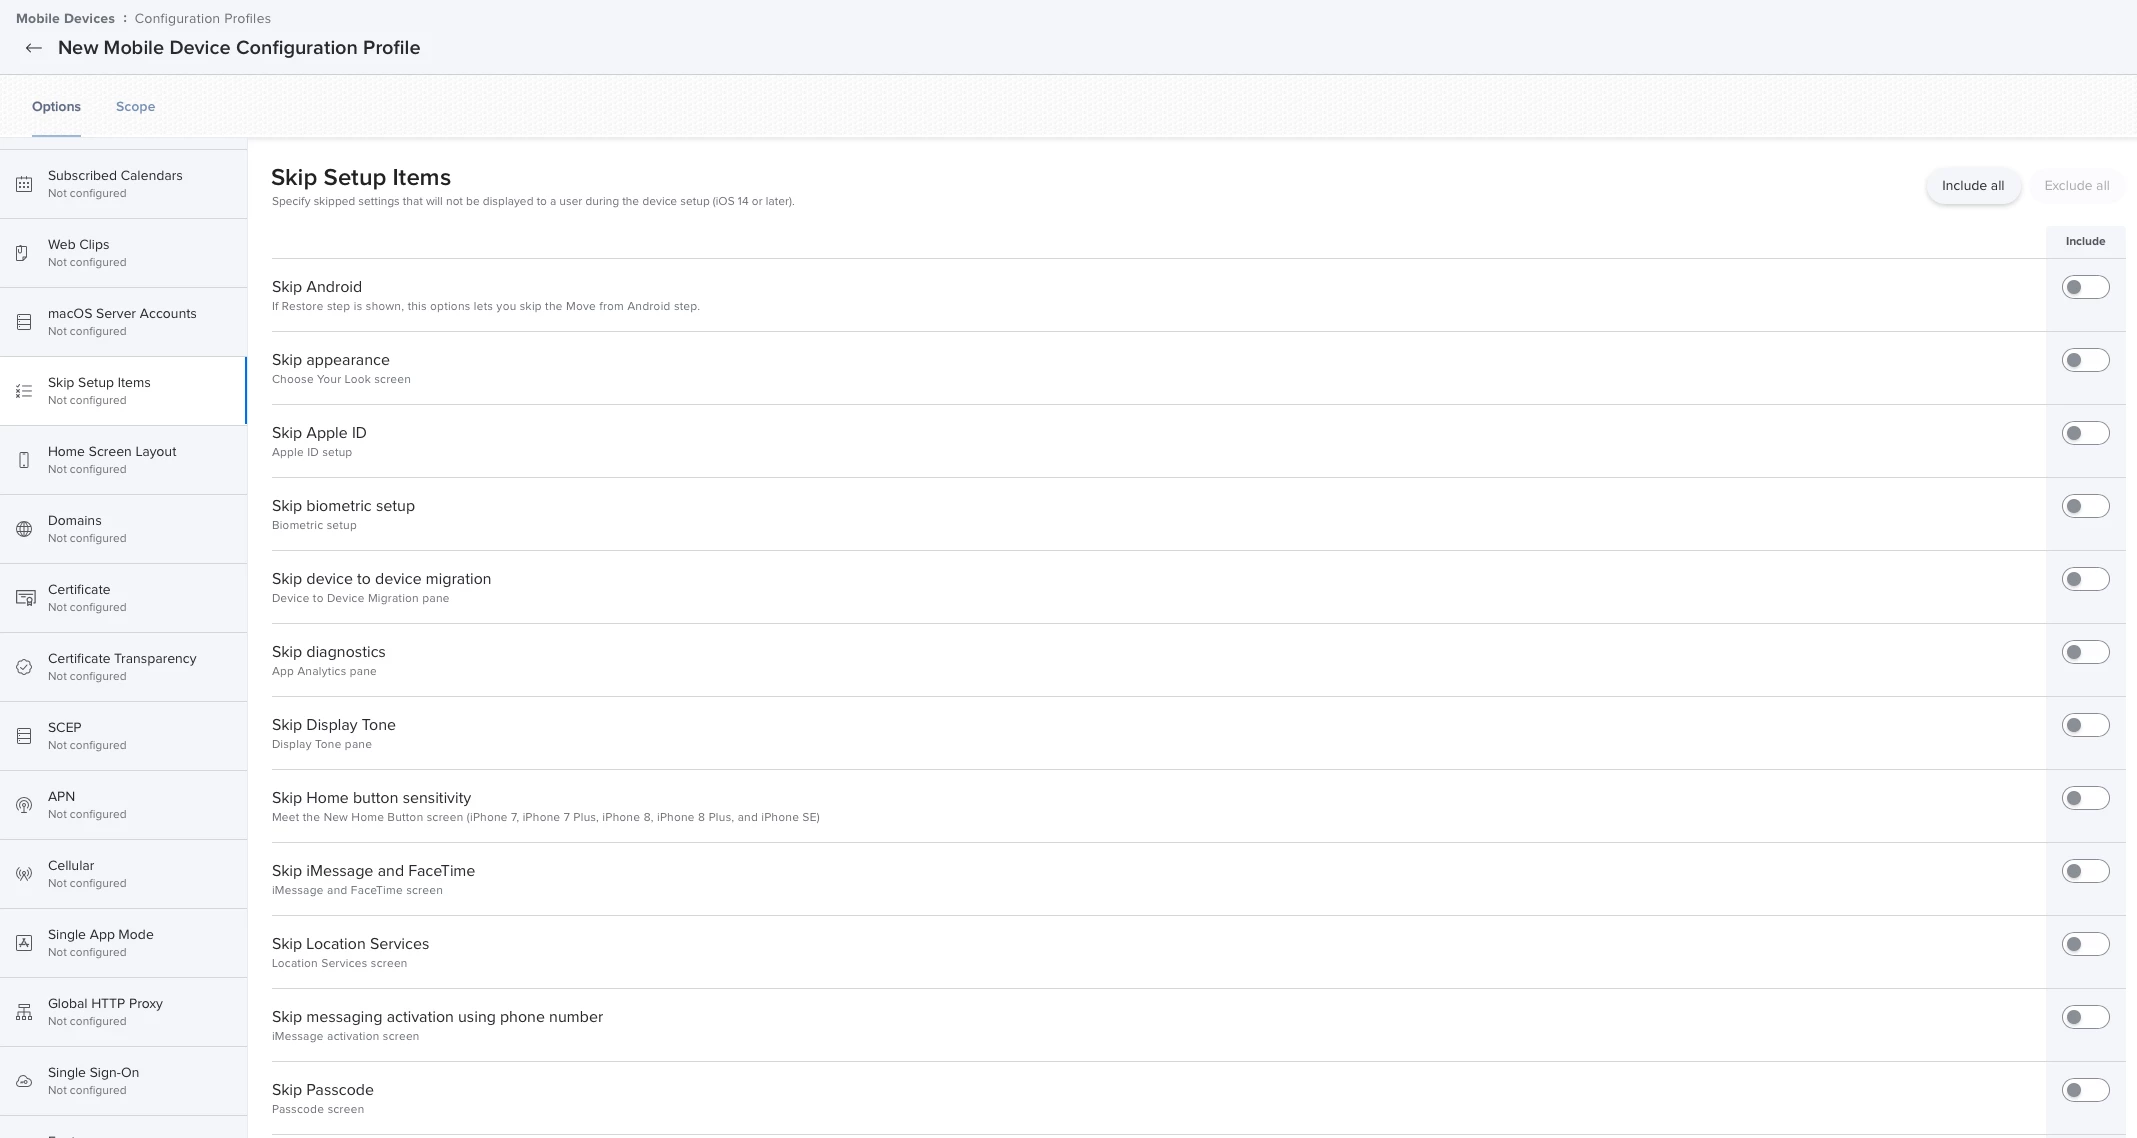Toggle Skip Apple ID on
Screen dimensions: 2137x1138
click(x=2085, y=433)
